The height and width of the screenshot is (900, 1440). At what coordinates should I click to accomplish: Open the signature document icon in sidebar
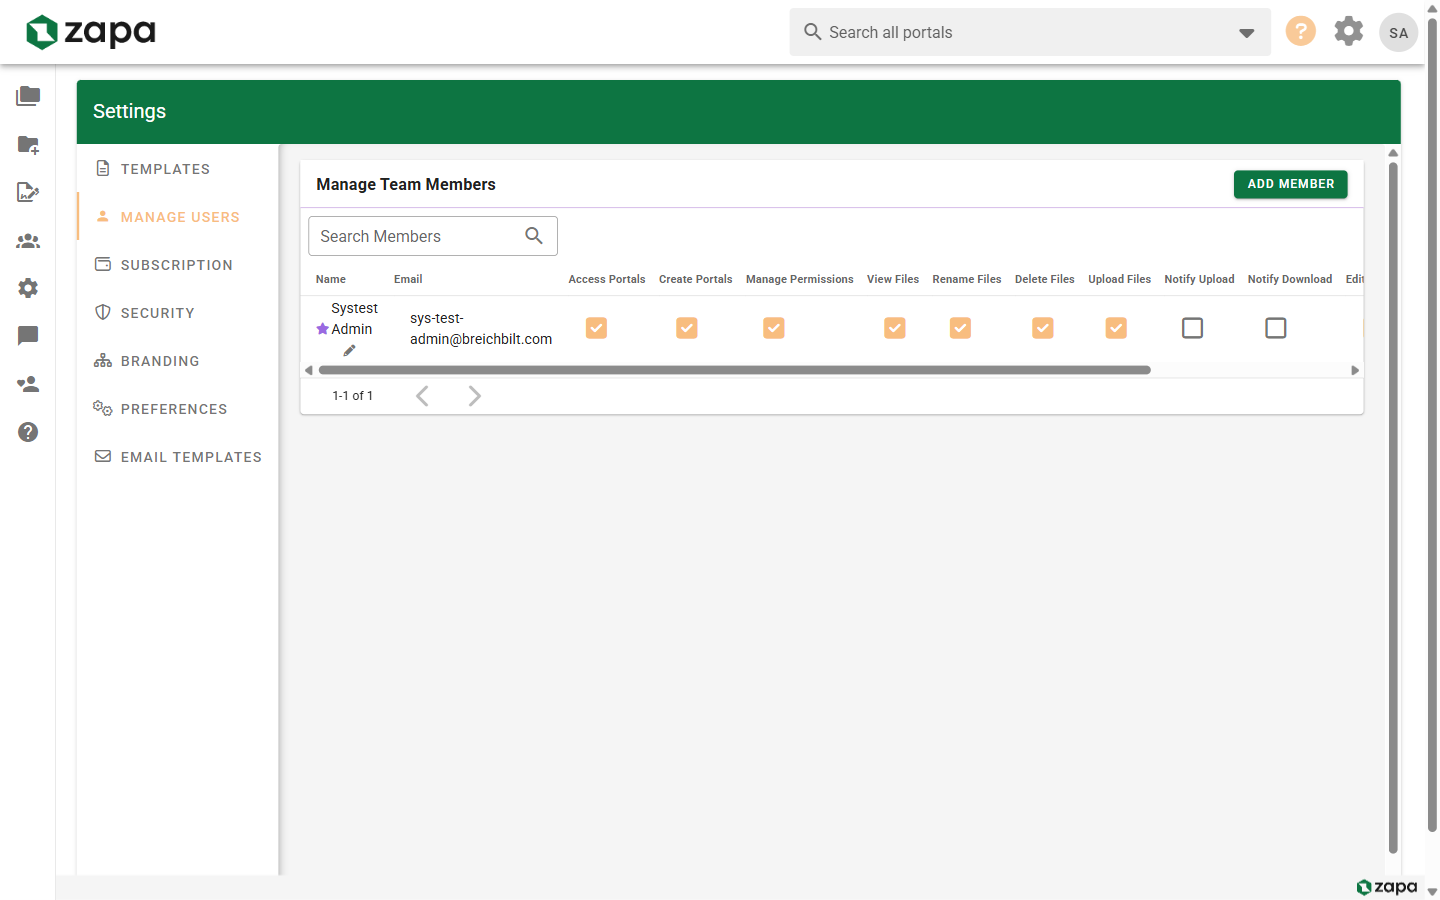click(x=28, y=192)
